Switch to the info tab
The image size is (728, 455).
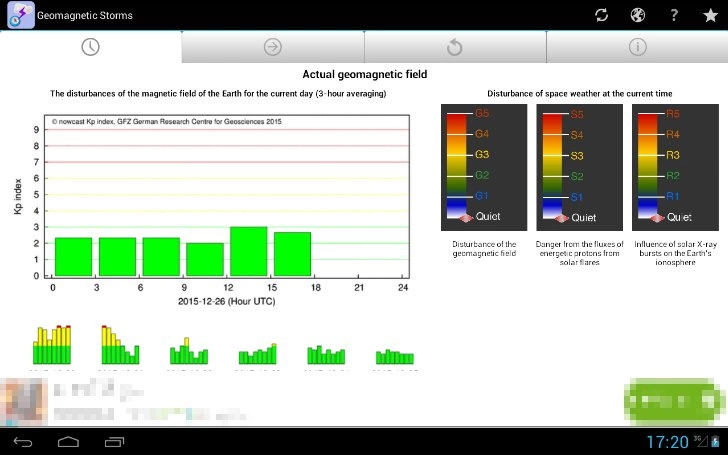pos(637,47)
